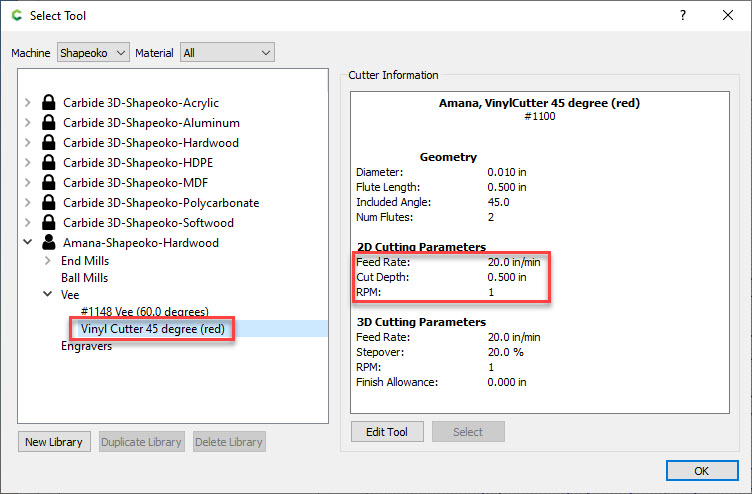Collapse the Vee tool category

click(x=47, y=295)
